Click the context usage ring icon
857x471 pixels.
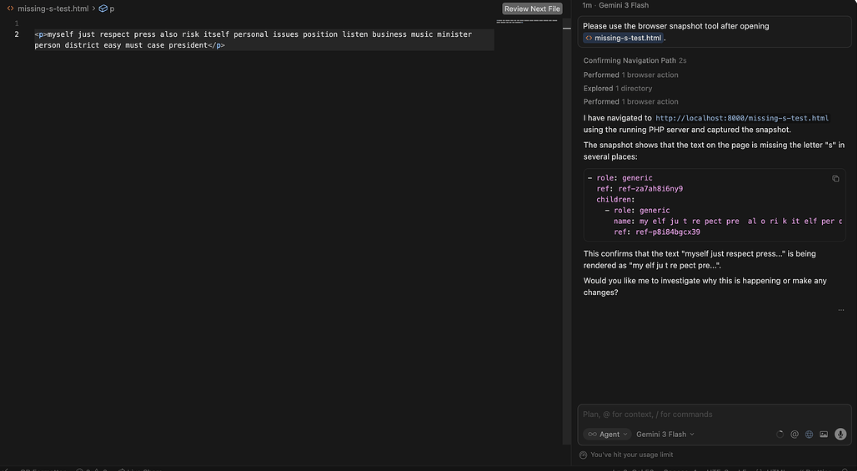(780, 434)
